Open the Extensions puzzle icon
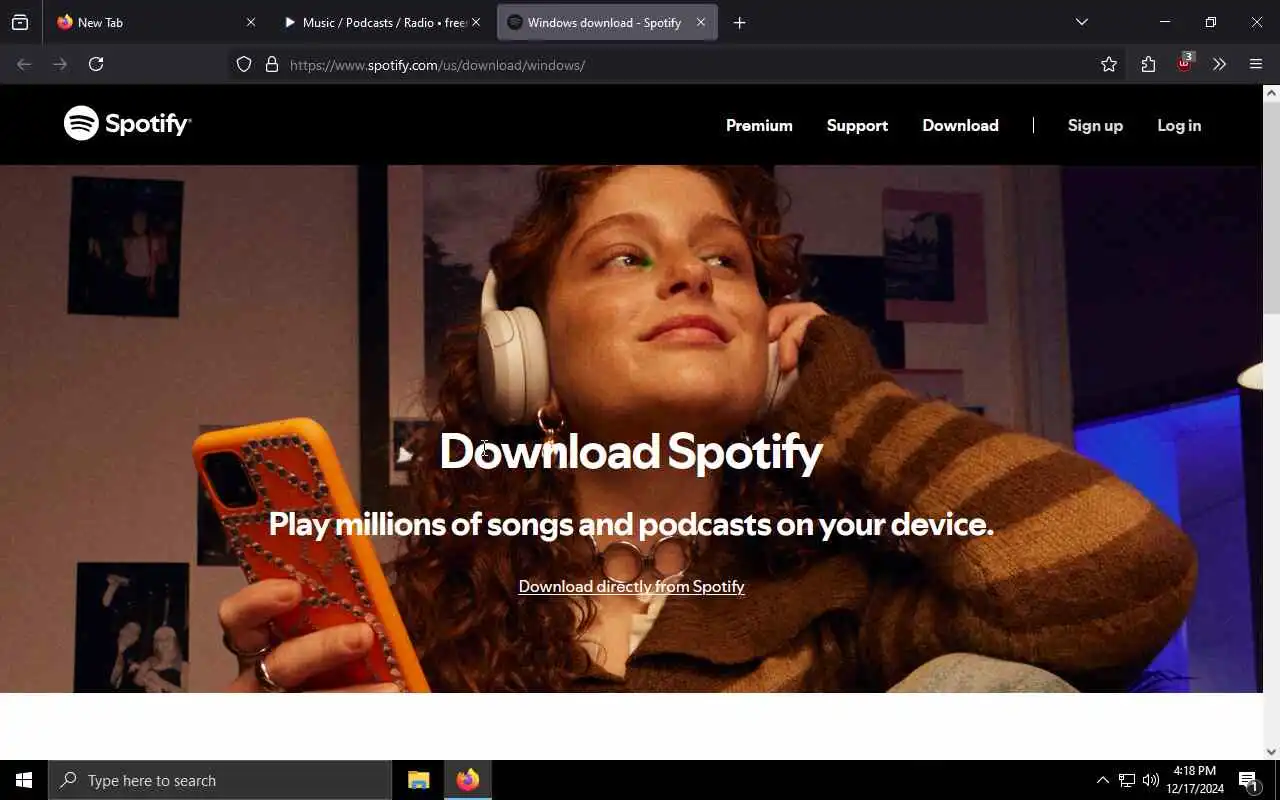 1148,64
